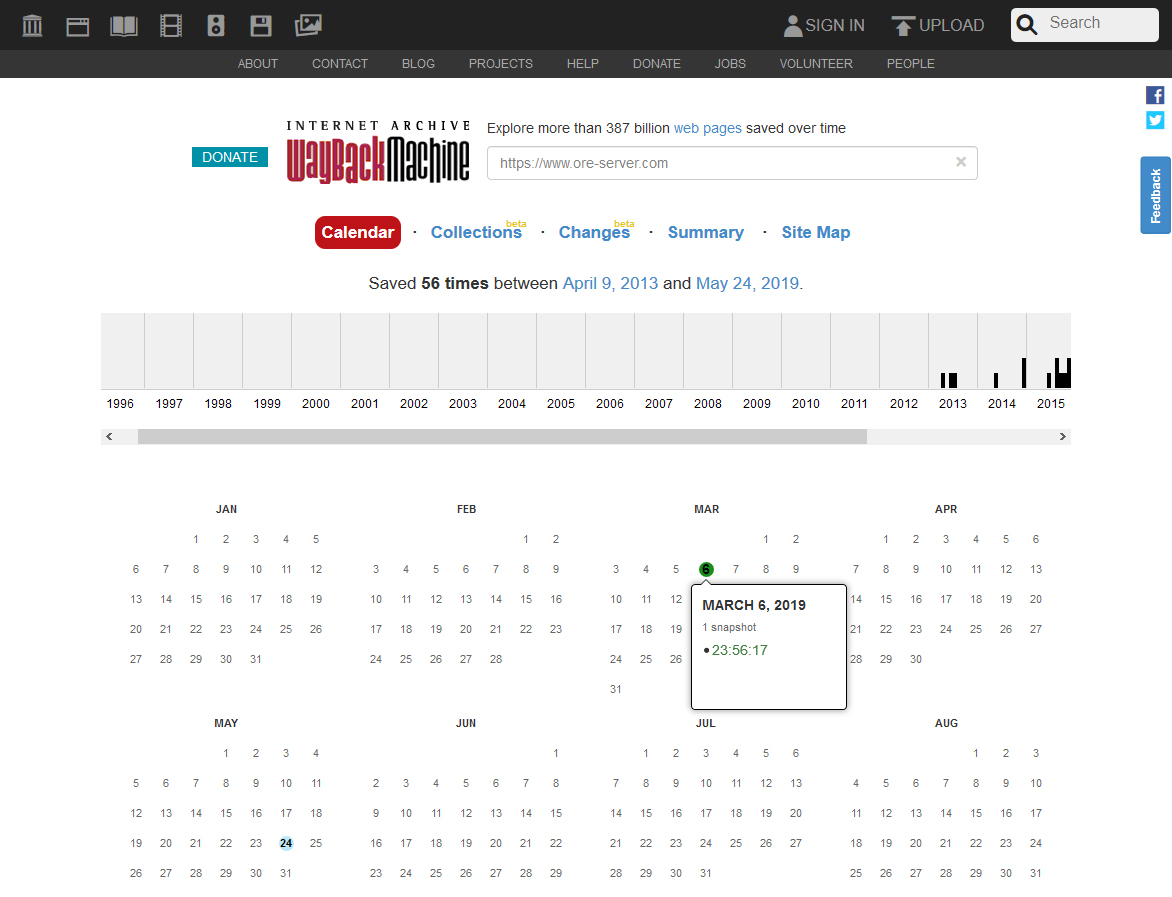Viewport: 1172px width, 897px height.
Task: Open the Audio speaker icon
Action: 216,26
